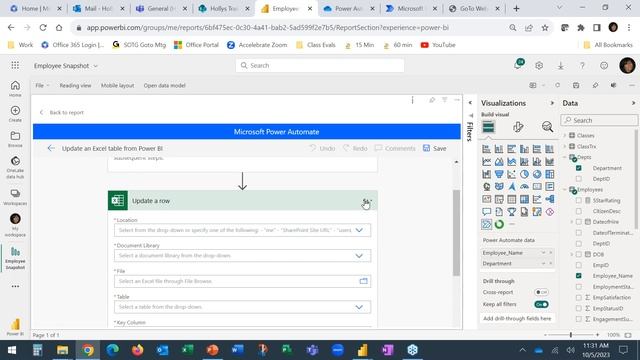The height and width of the screenshot is (360, 640).
Task: Choose the funnel chart visualization icon
Action: point(499,174)
